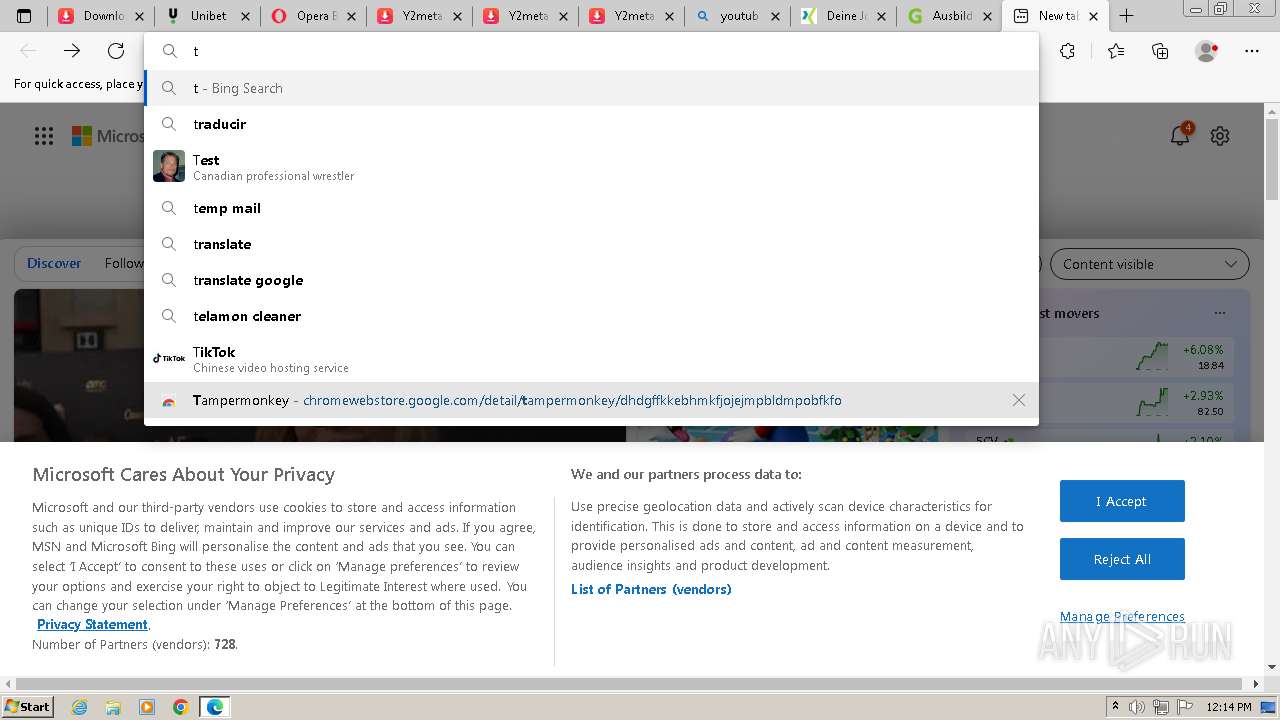Open the Microsoft apps grid launcher

click(x=44, y=136)
